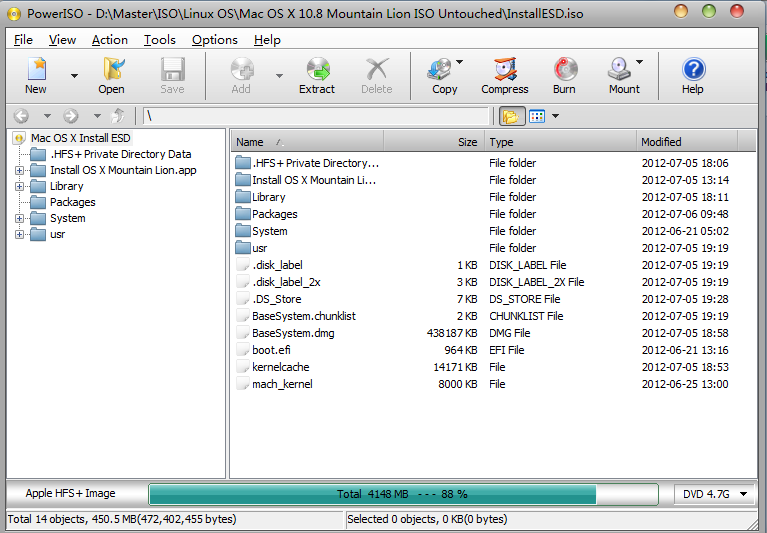Click the Up one level icon
Screen dimensions: 767x533
click(x=118, y=116)
